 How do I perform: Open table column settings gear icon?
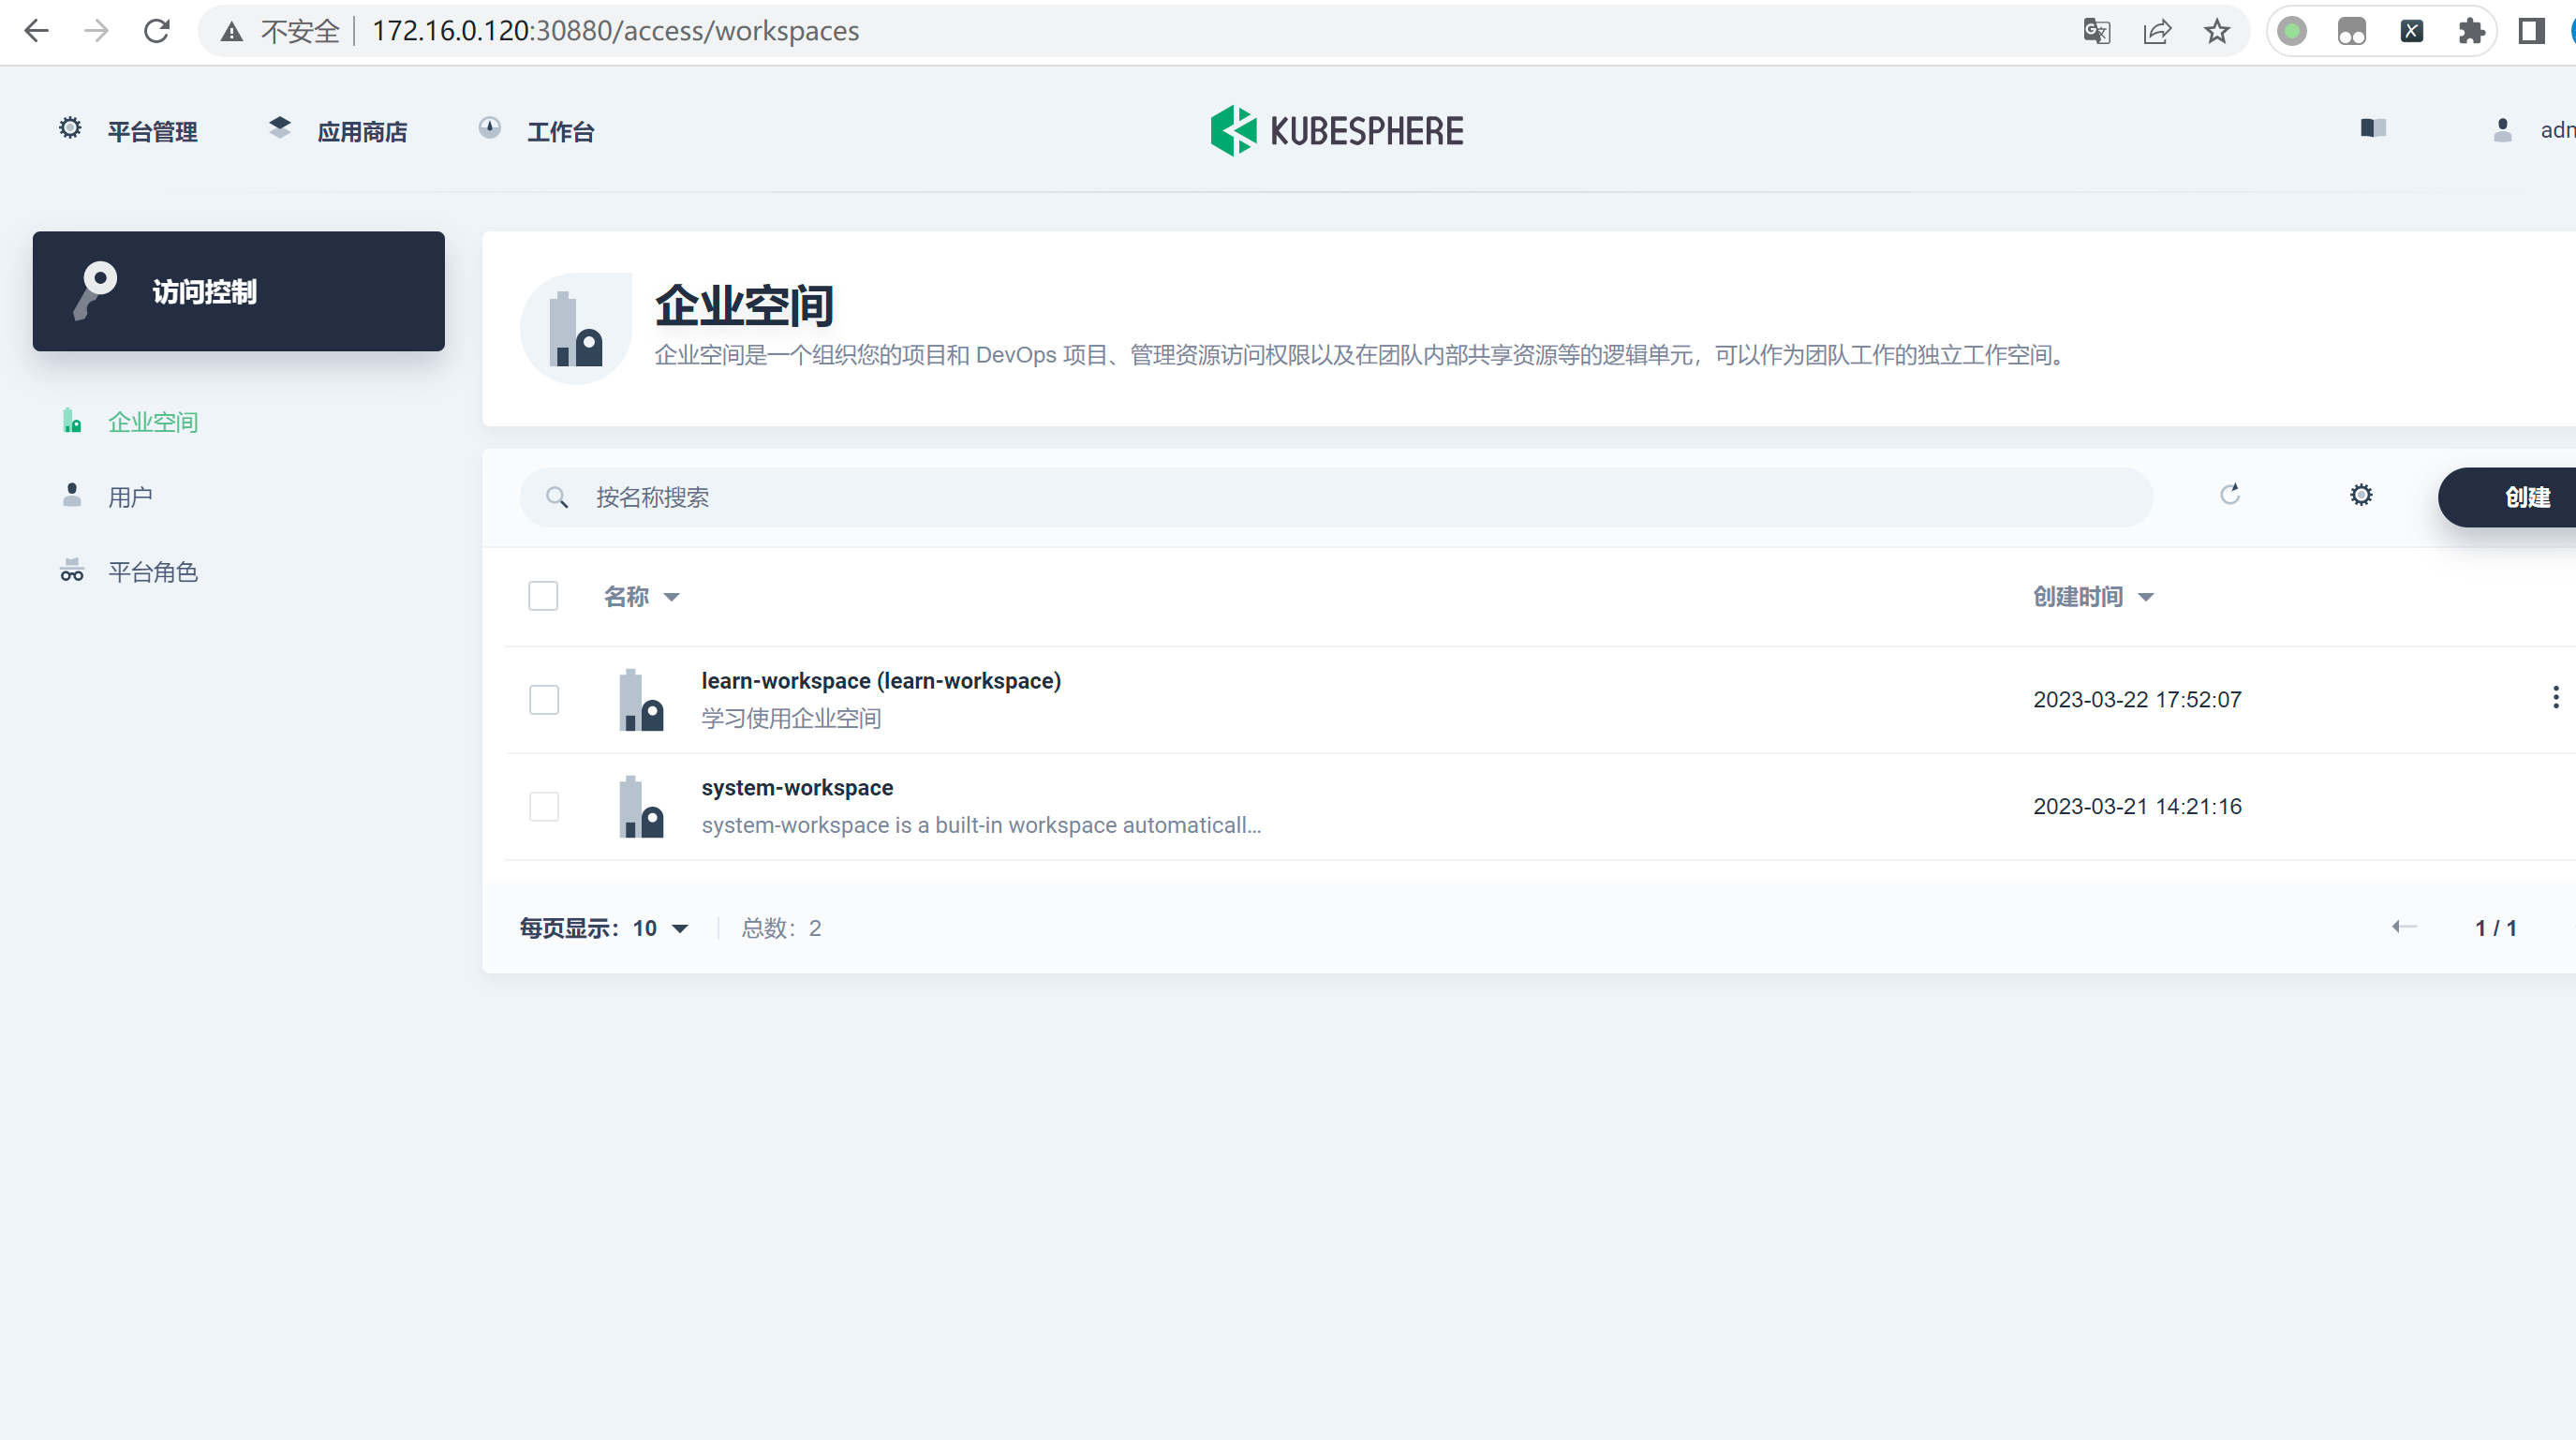[2360, 495]
